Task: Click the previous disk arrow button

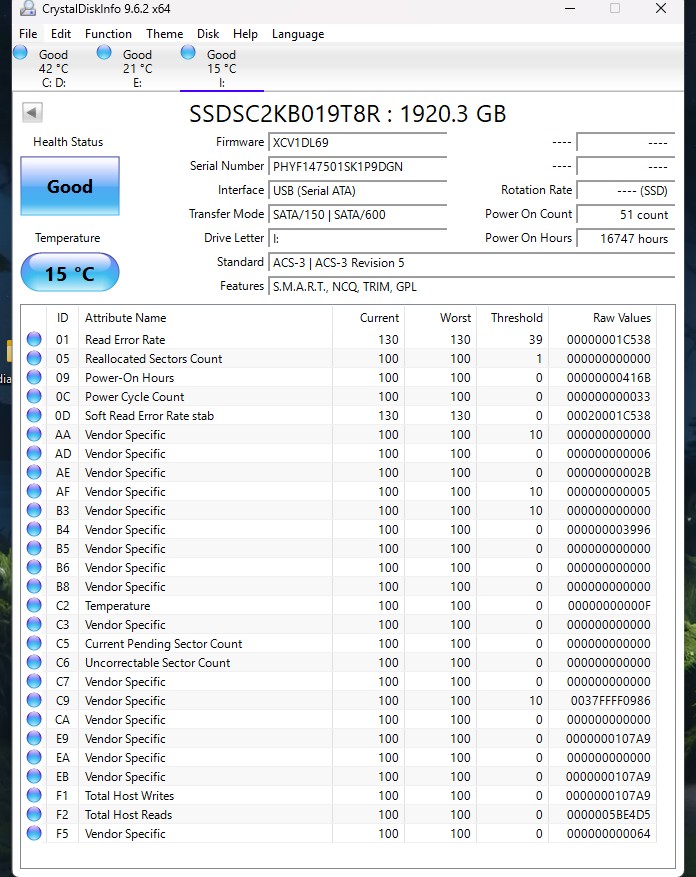Action: [x=32, y=112]
